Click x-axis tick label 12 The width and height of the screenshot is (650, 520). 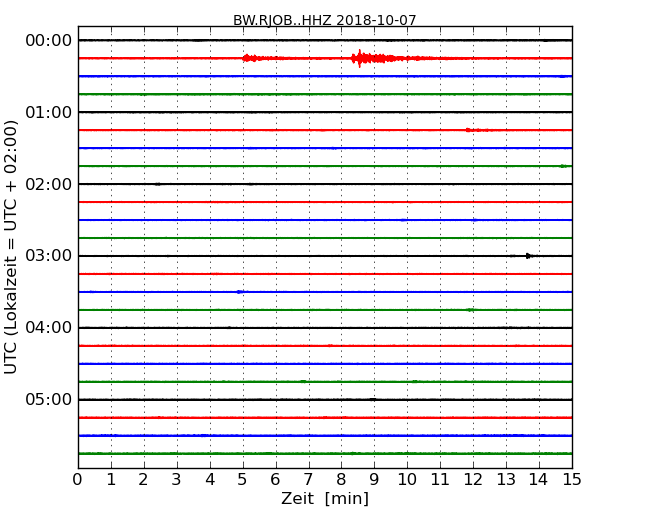[x=473, y=479]
